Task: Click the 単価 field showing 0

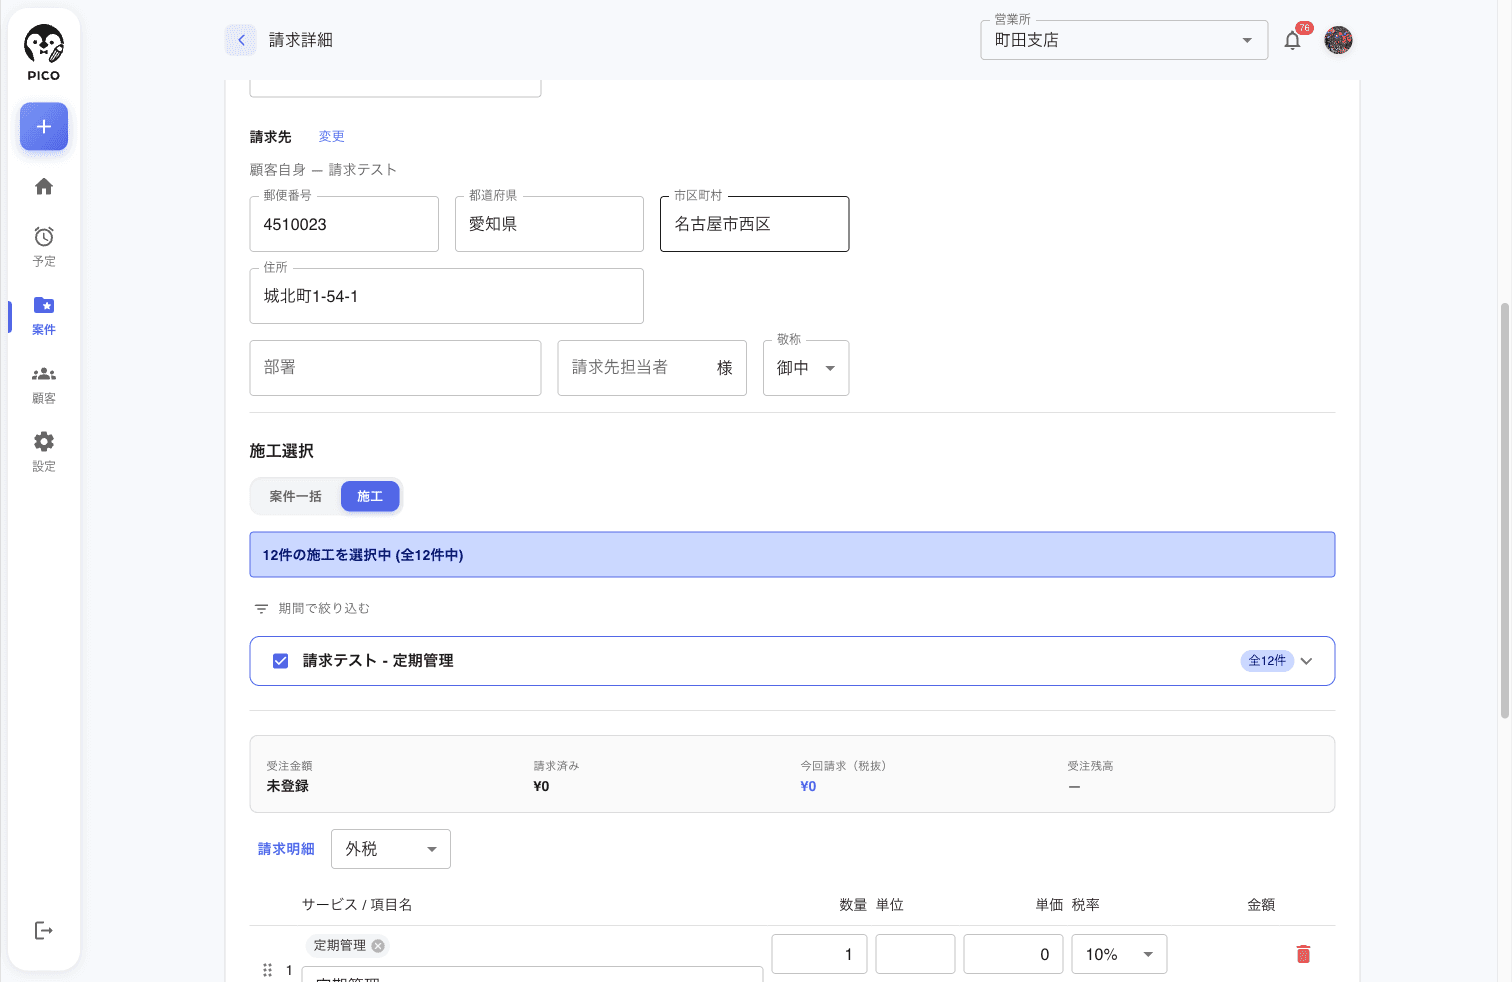Action: (1013, 954)
